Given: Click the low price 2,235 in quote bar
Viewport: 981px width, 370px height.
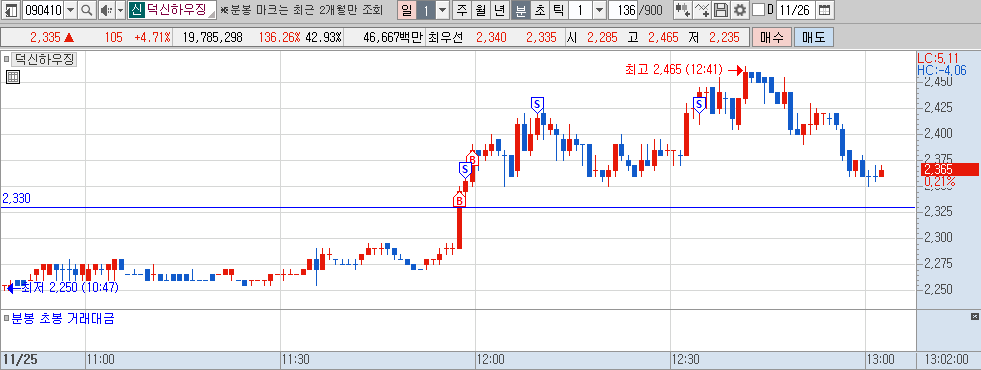Looking at the screenshot, I should coord(724,38).
